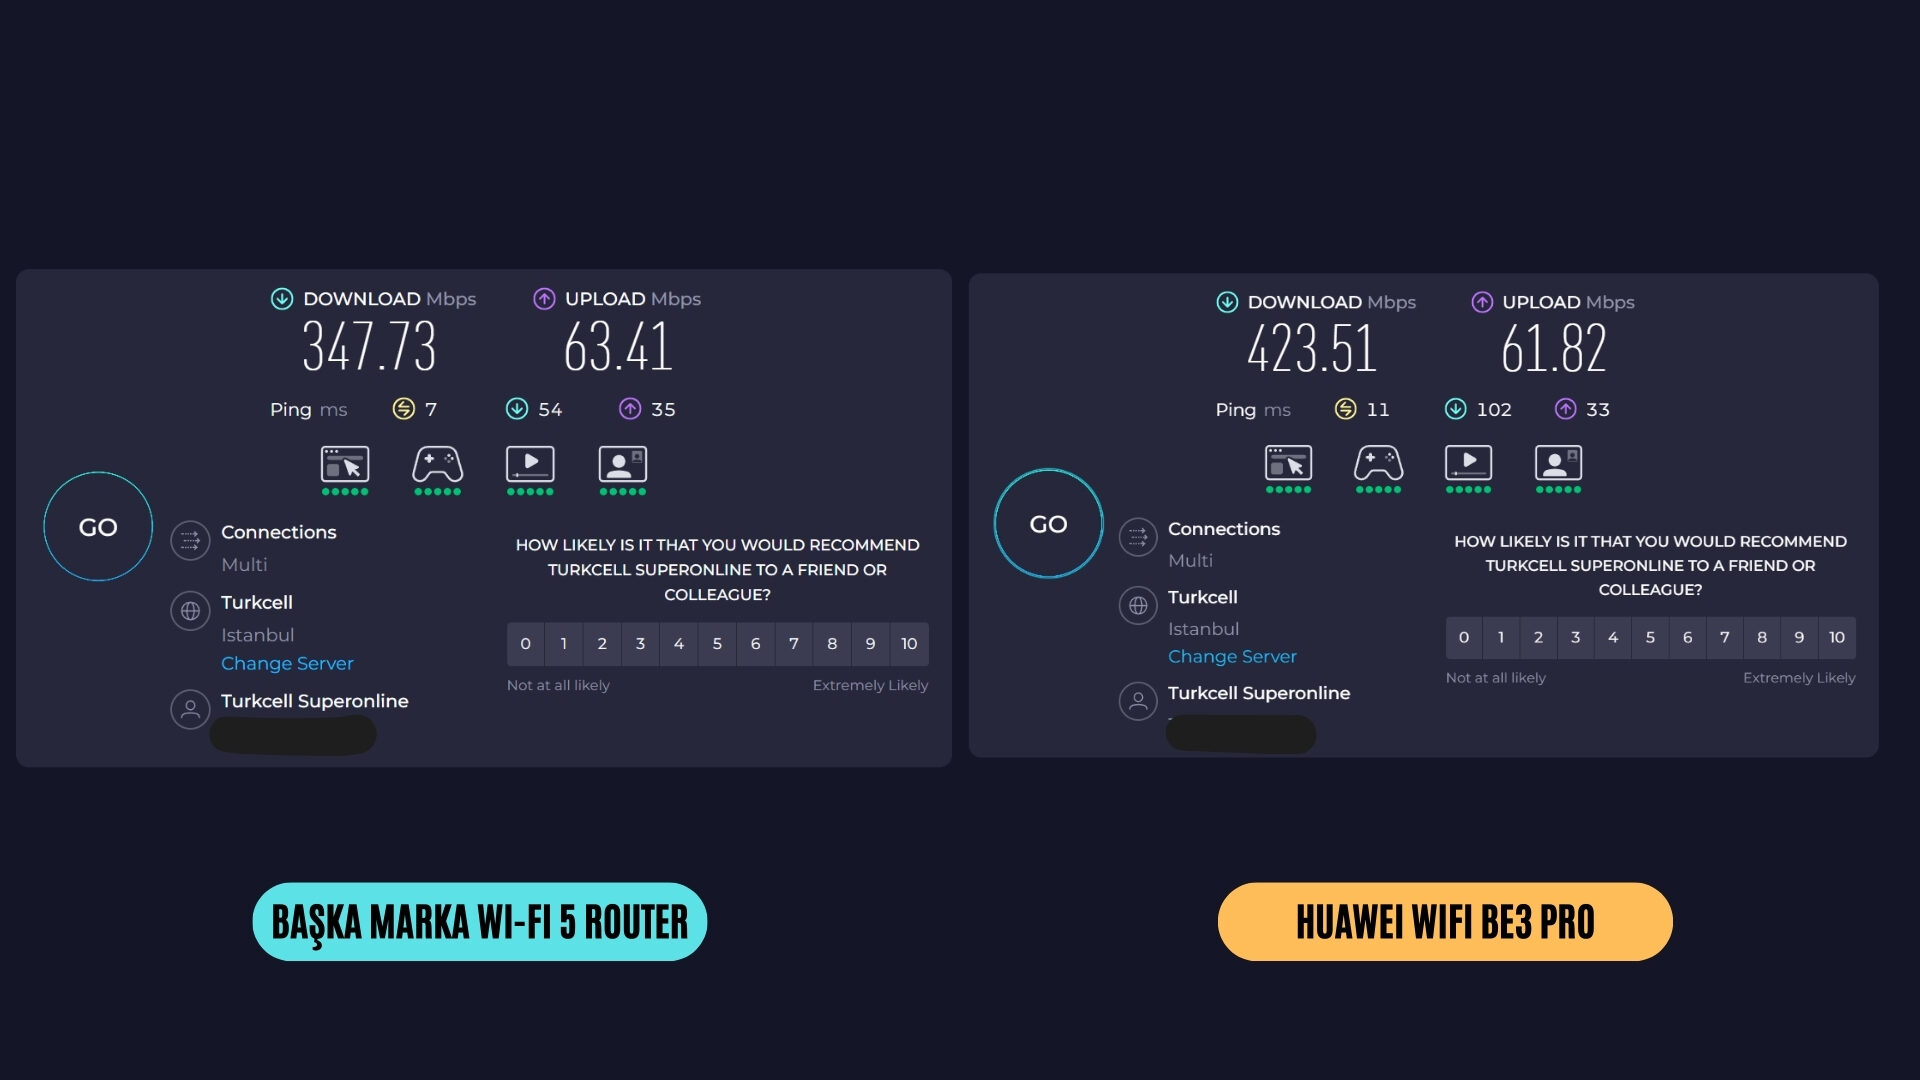This screenshot has height=1080, width=1920.
Task: Click the download ping icon next to 54
Action: [x=517, y=408]
